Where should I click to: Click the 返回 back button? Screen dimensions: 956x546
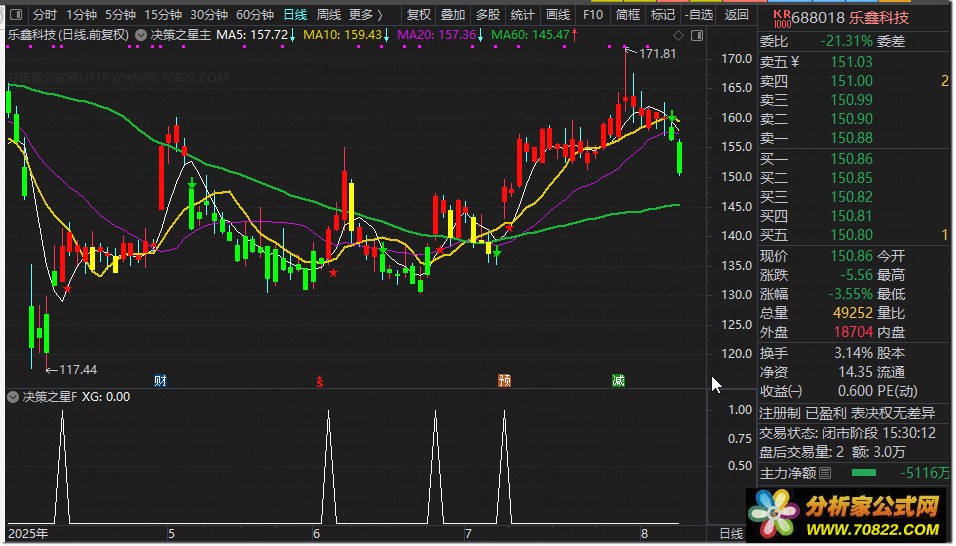coord(737,14)
